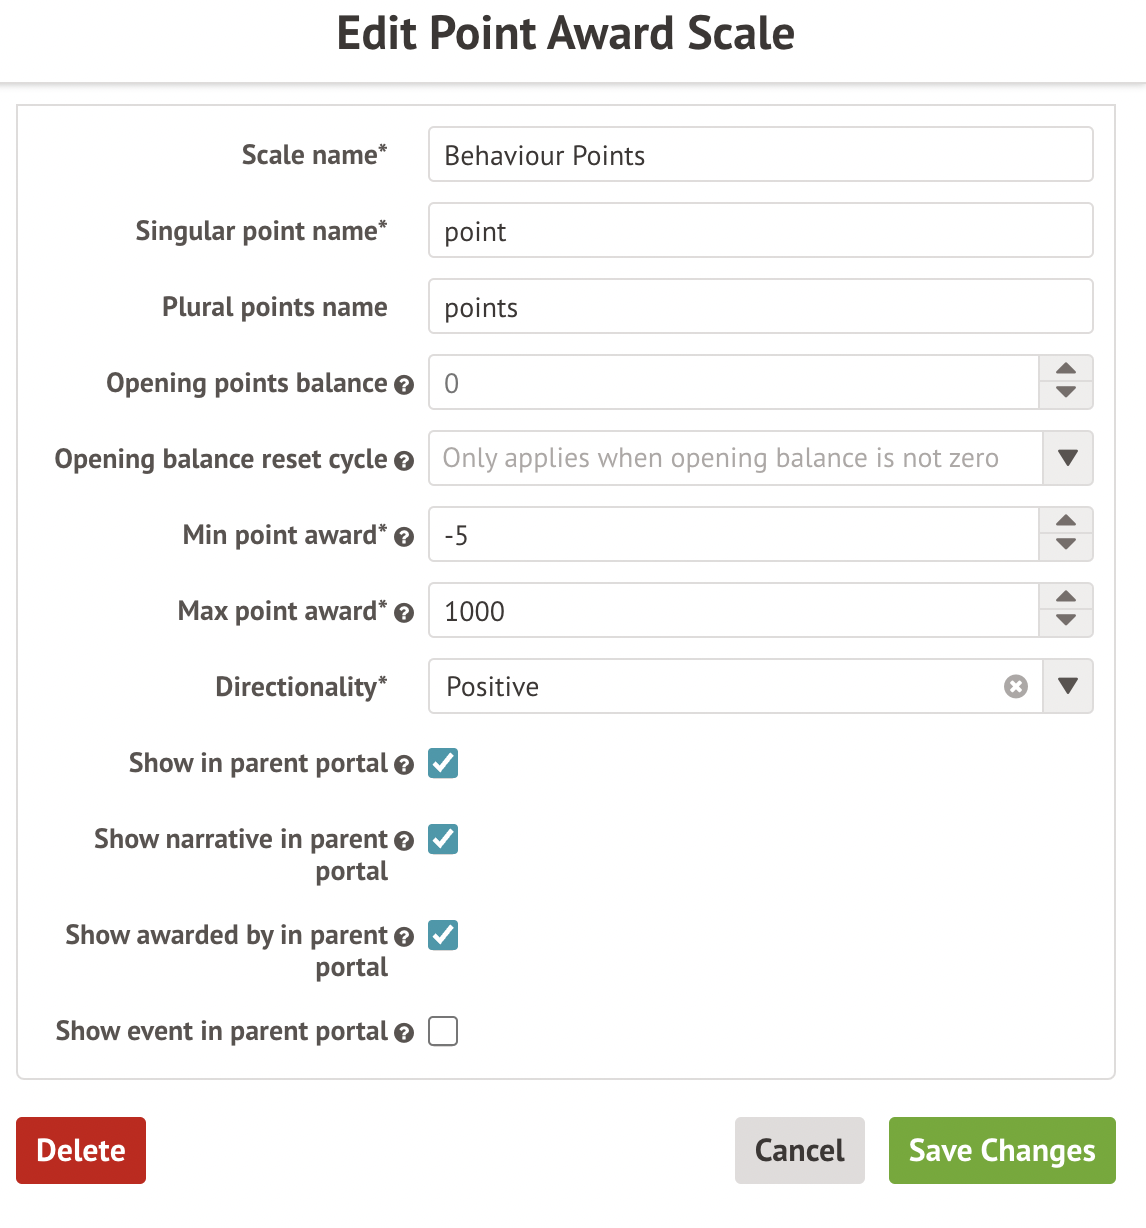Click help icon for Show awarded by in parent portal
The height and width of the screenshot is (1228, 1146).
[404, 937]
